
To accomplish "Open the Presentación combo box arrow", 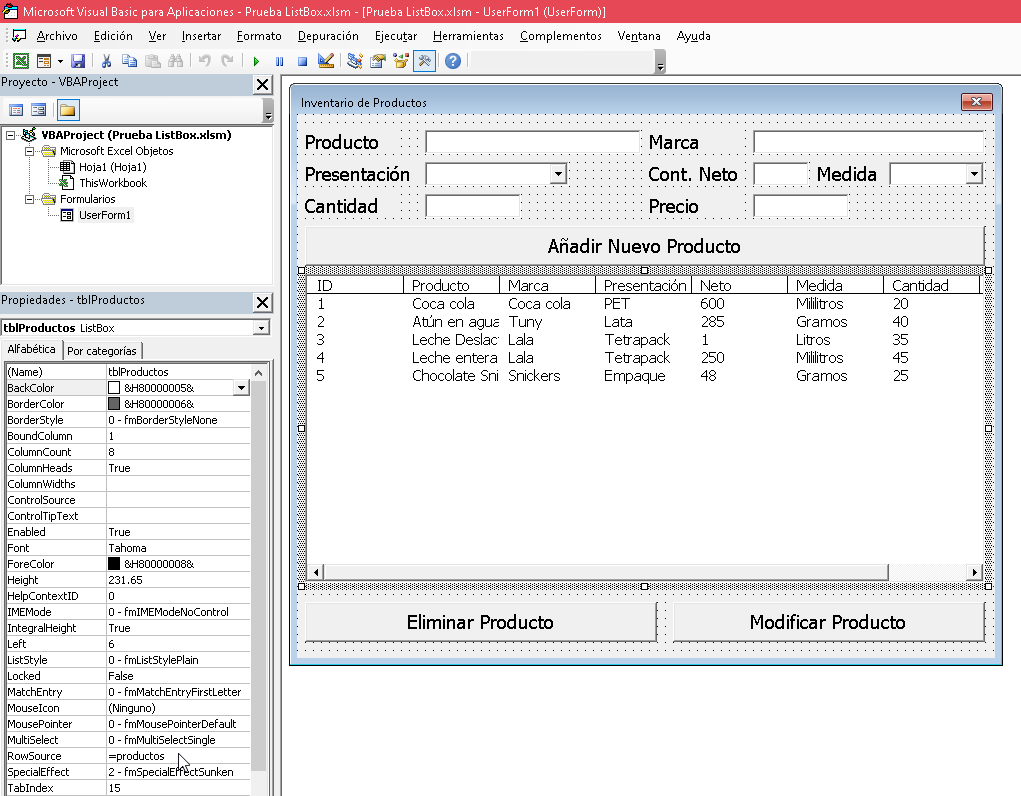I will pos(558,174).
